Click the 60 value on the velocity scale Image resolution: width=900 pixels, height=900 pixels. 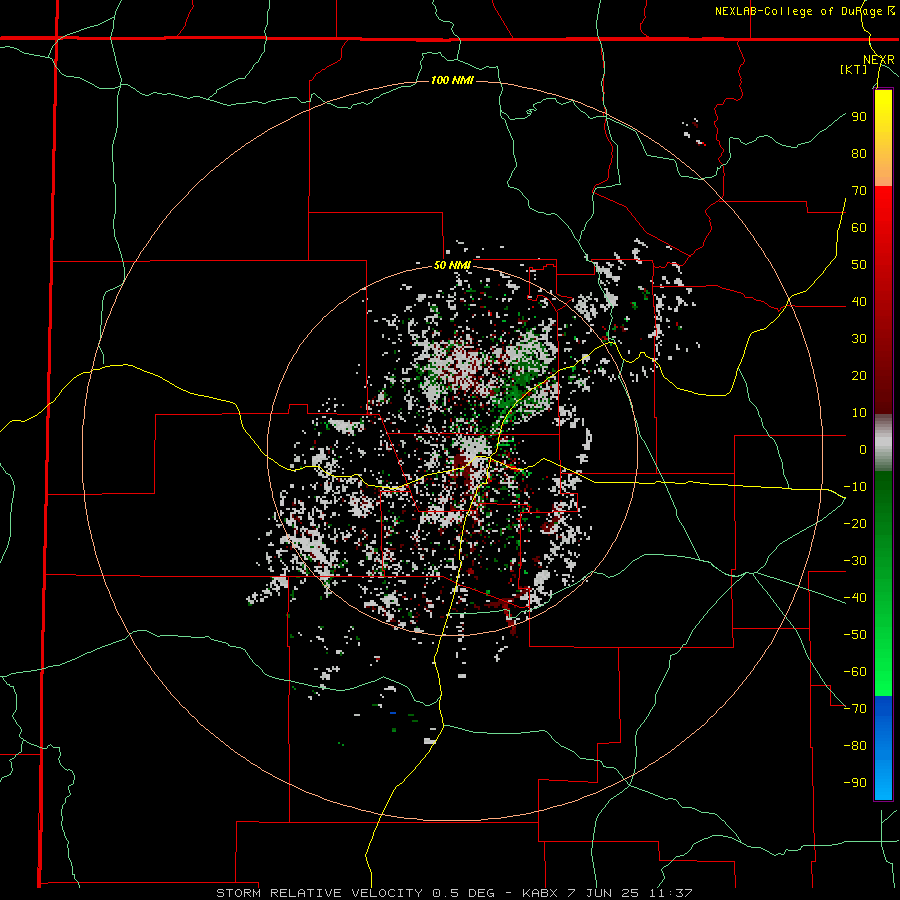tap(859, 228)
